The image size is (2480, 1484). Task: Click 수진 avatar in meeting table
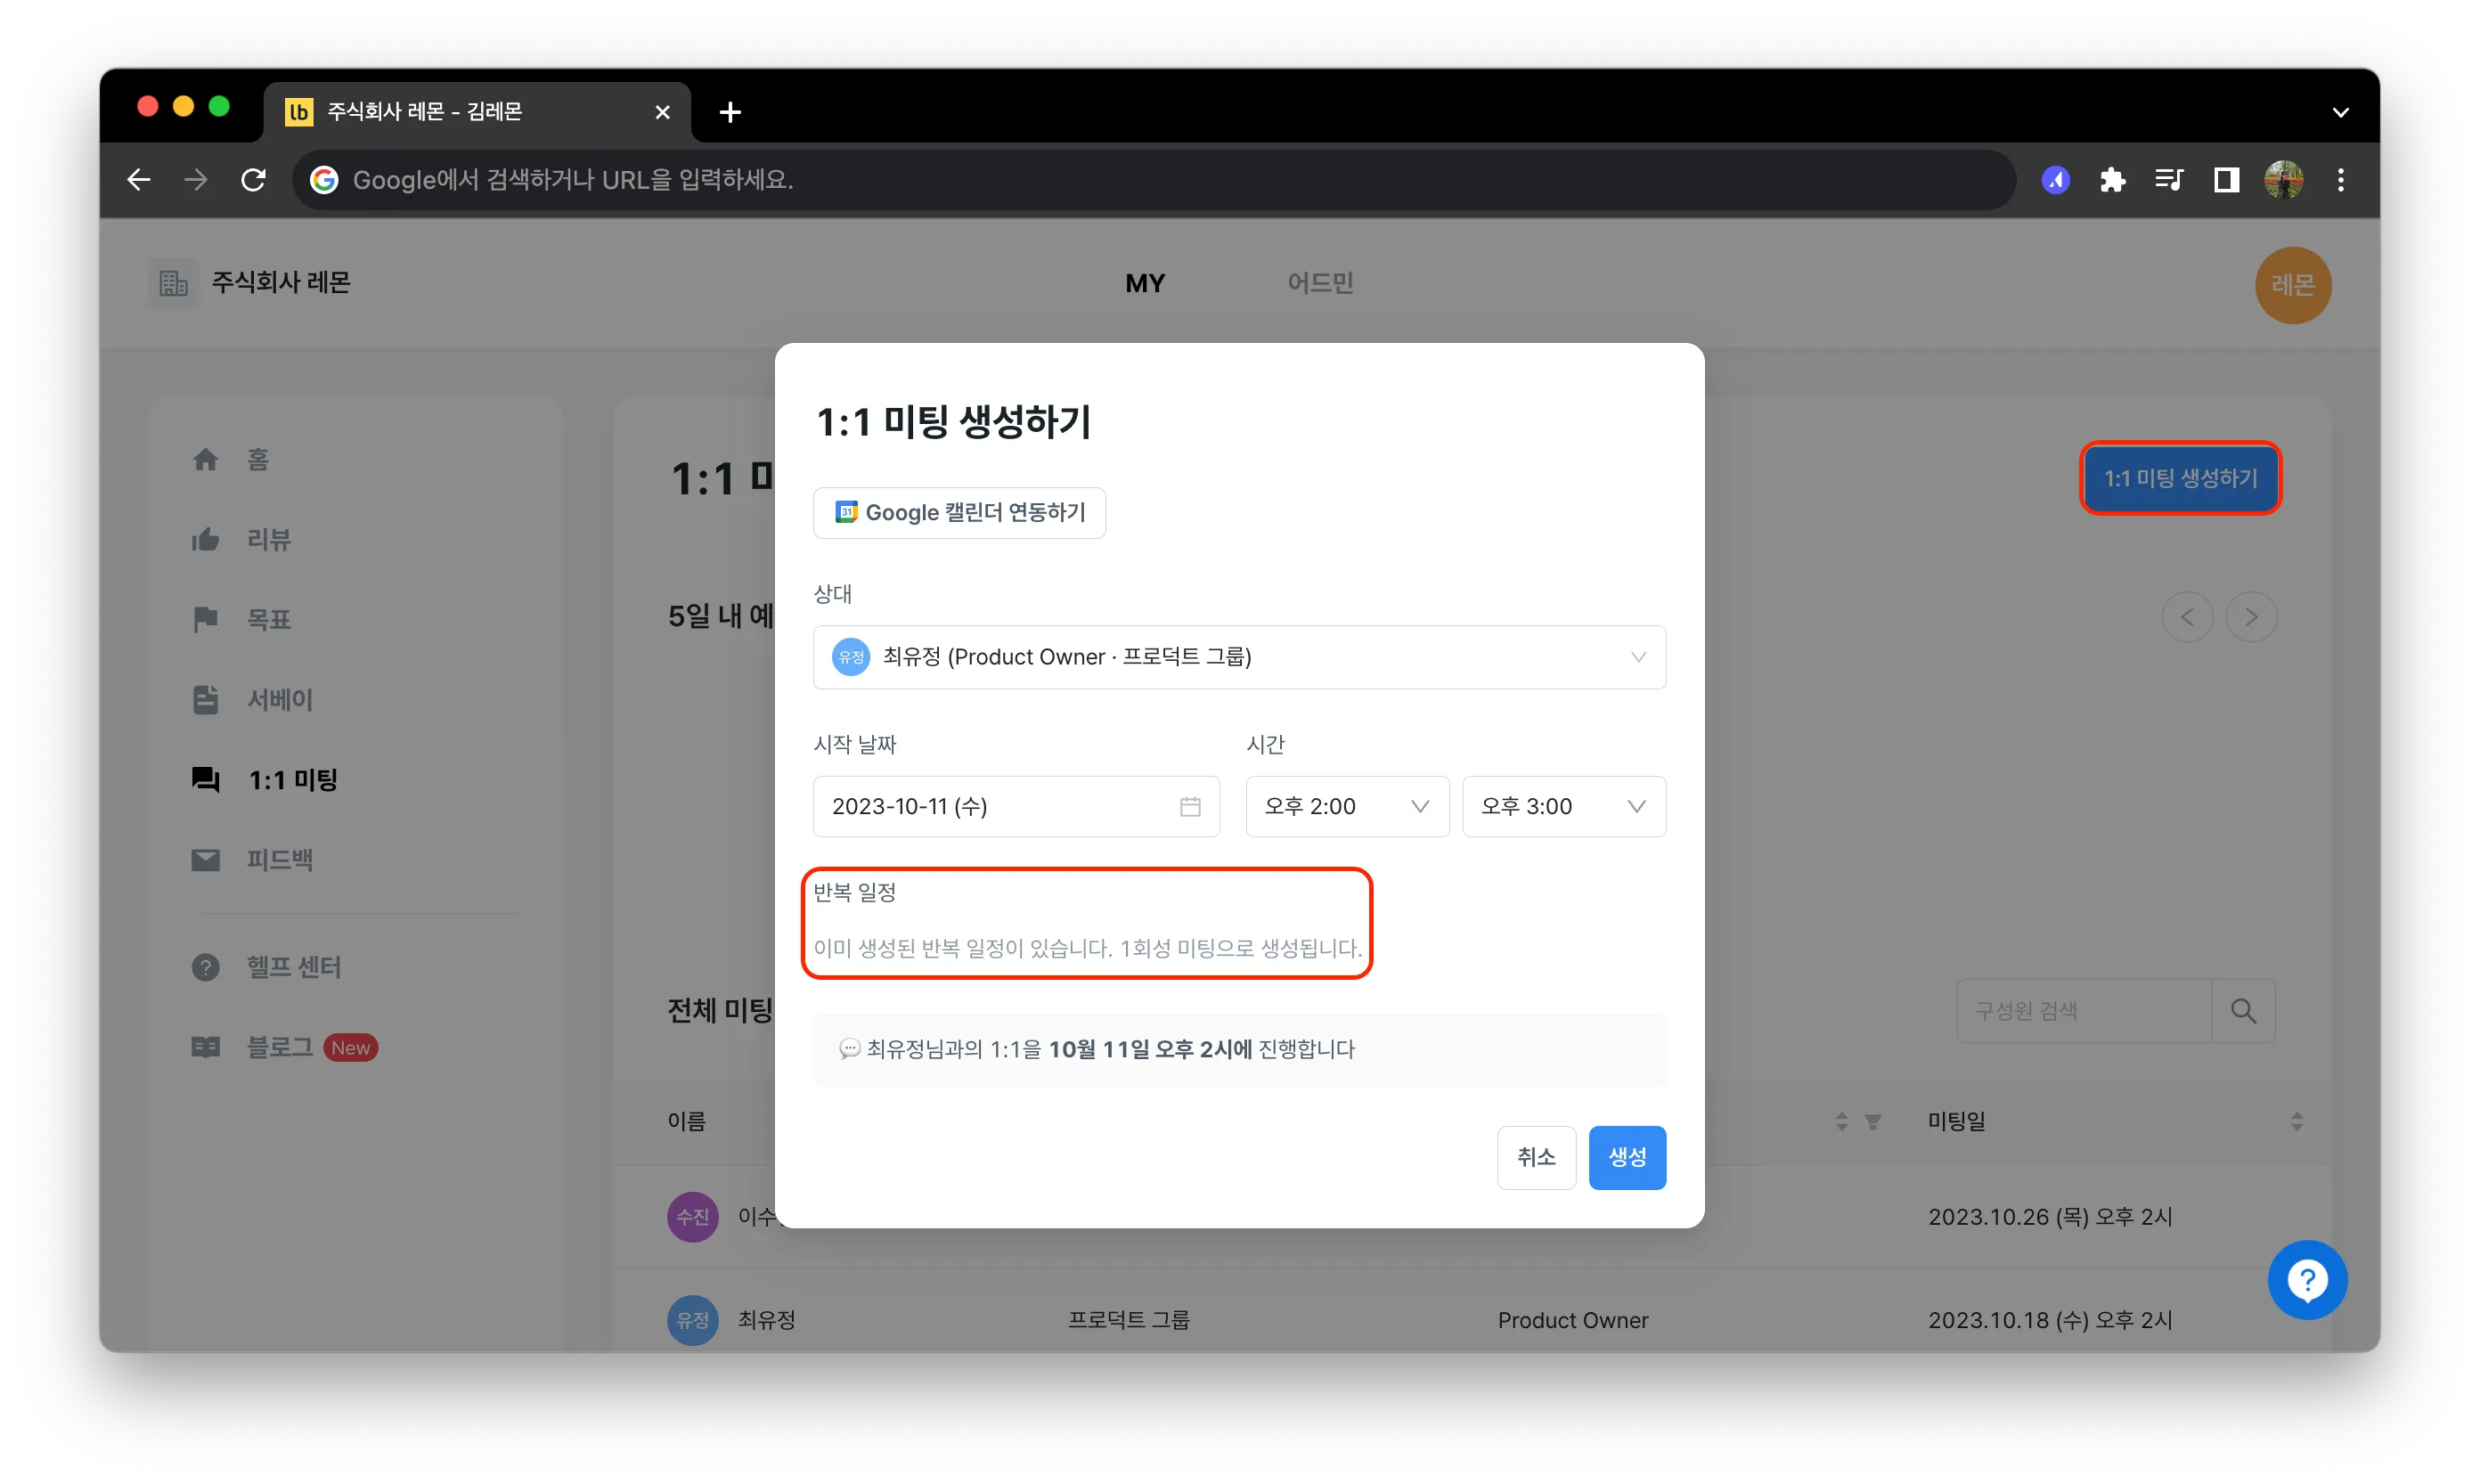pyautogui.click(x=692, y=1217)
